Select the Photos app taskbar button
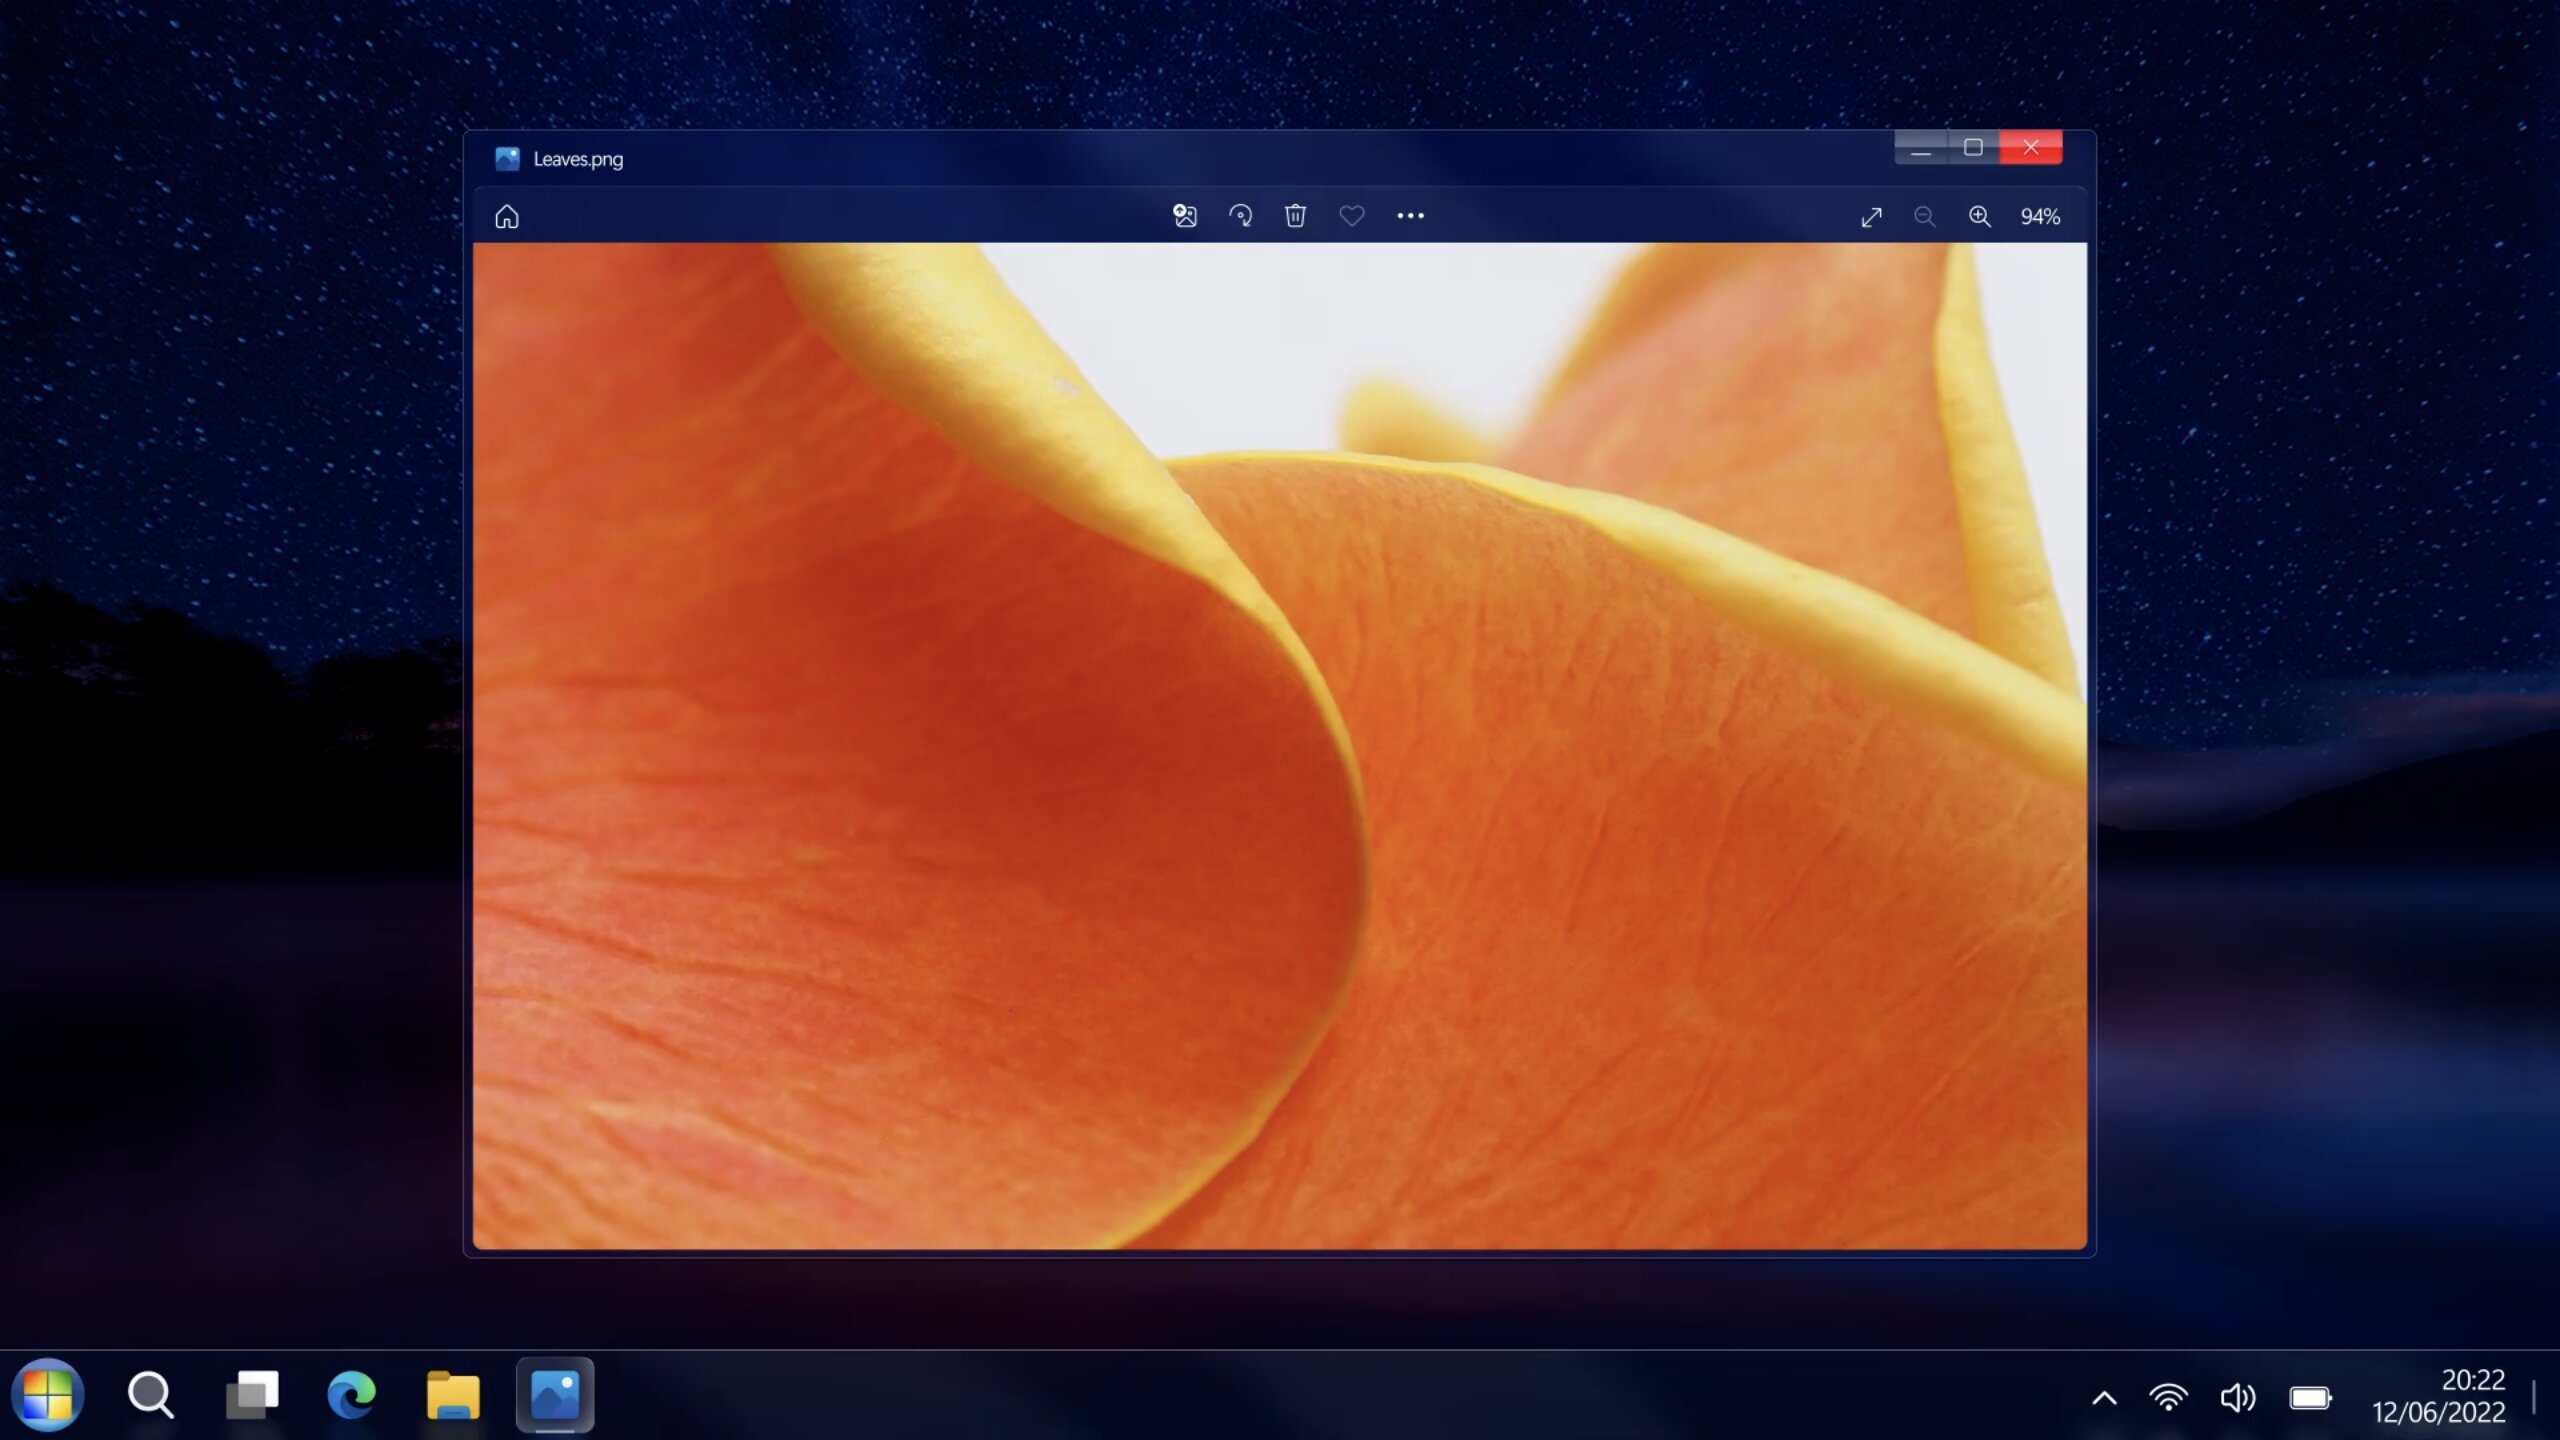Viewport: 2560px width, 1440px height. (555, 1394)
